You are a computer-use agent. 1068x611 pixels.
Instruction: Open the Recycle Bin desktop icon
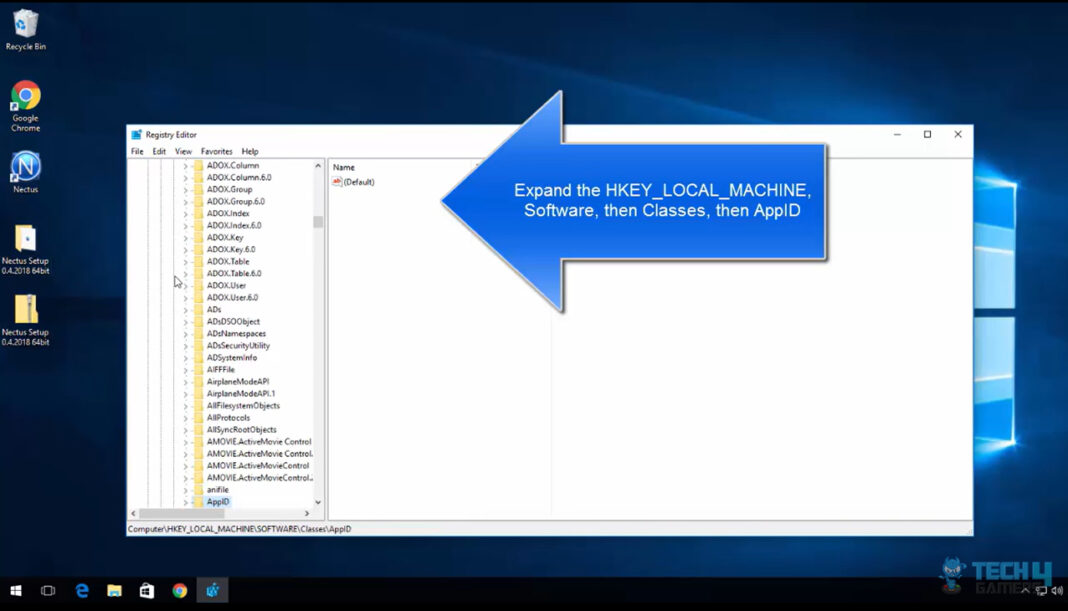click(25, 29)
